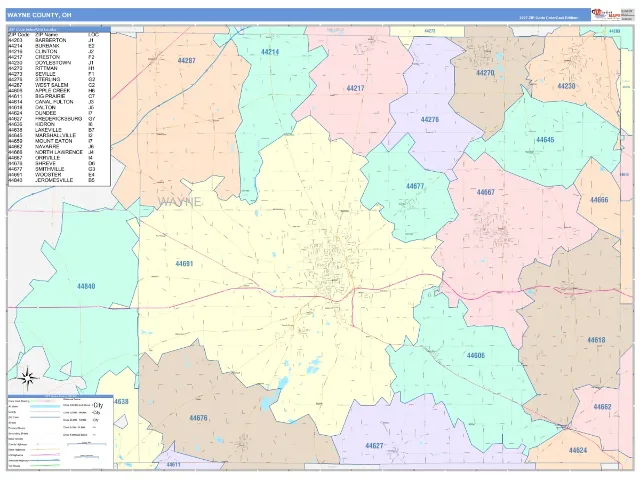Click the 44618 ZIP label on map
The width and height of the screenshot is (640, 480).
(596, 340)
